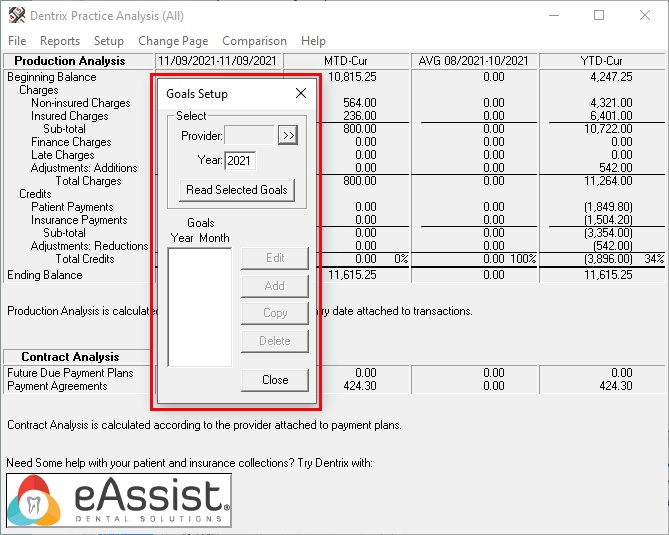This screenshot has height=535, width=669.
Task: Click the YTD-Cur column header
Action: click(x=602, y=61)
